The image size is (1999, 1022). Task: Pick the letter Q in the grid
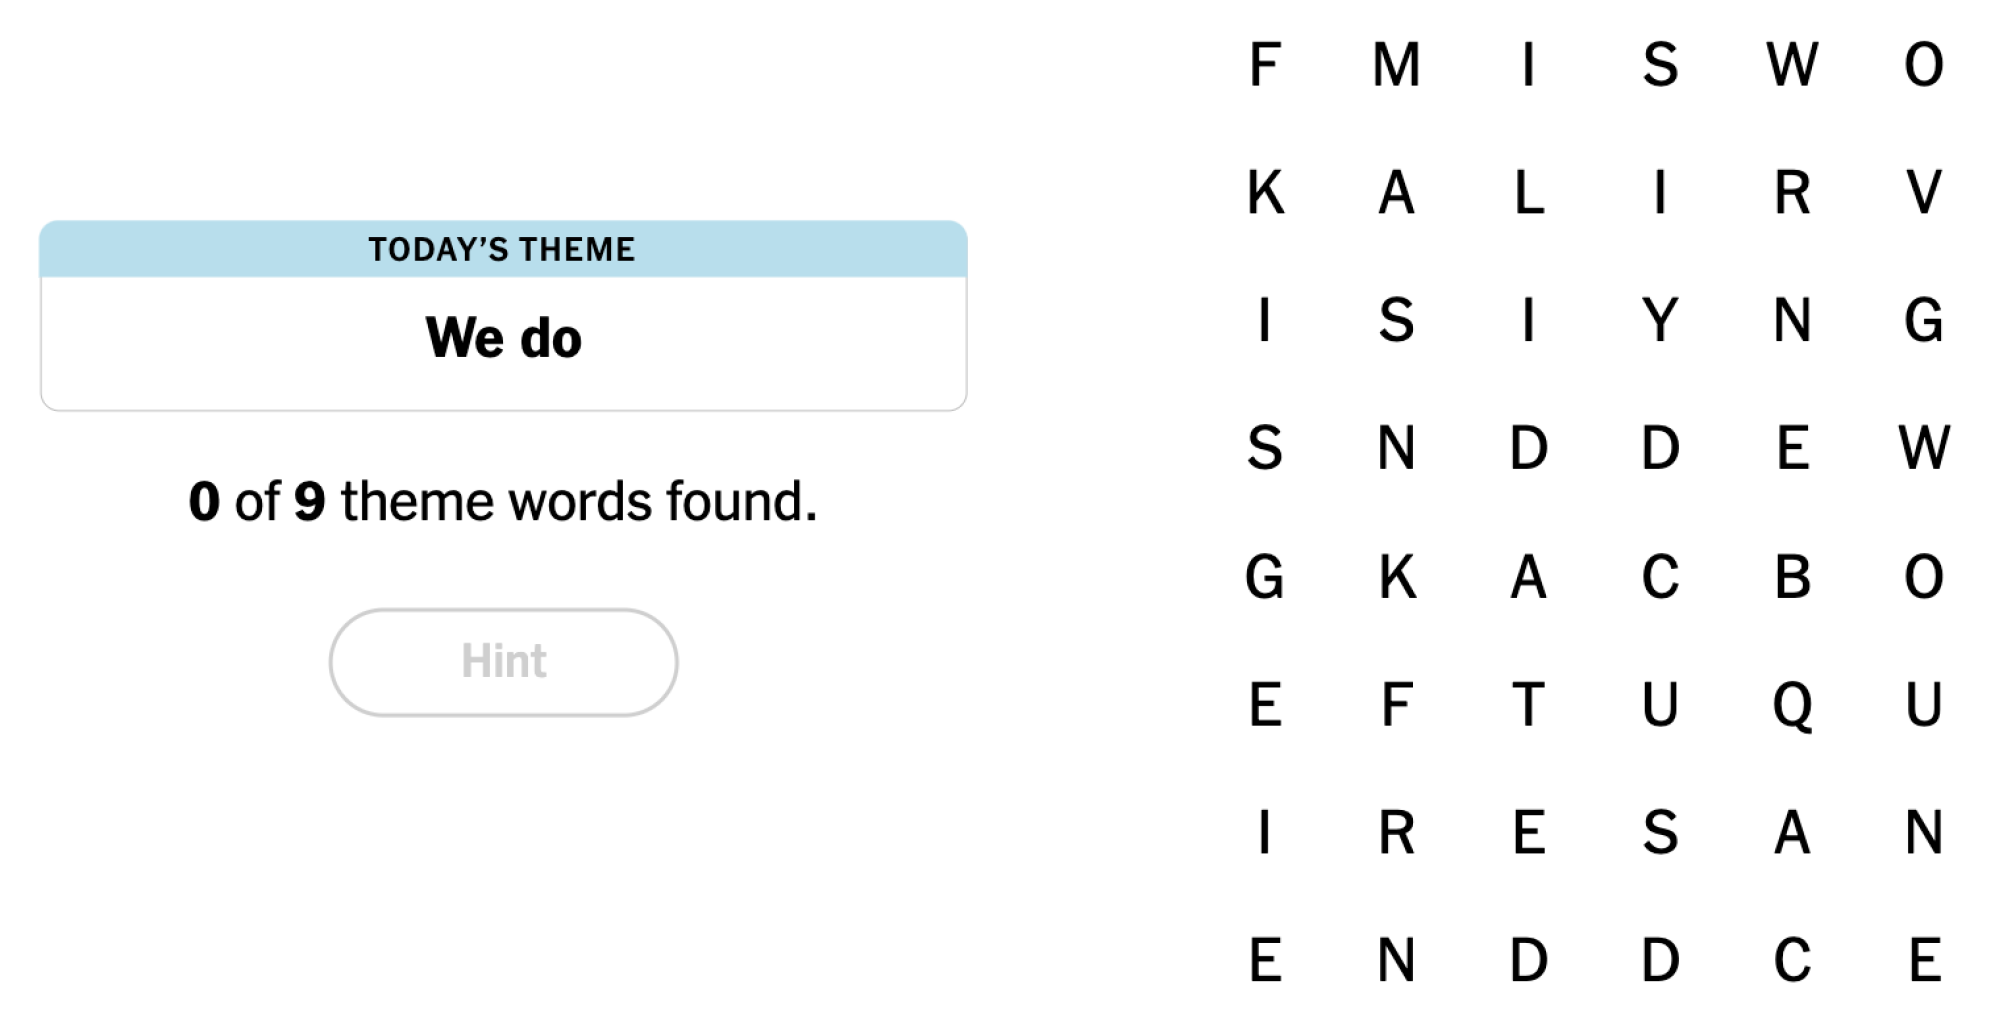point(1792,705)
